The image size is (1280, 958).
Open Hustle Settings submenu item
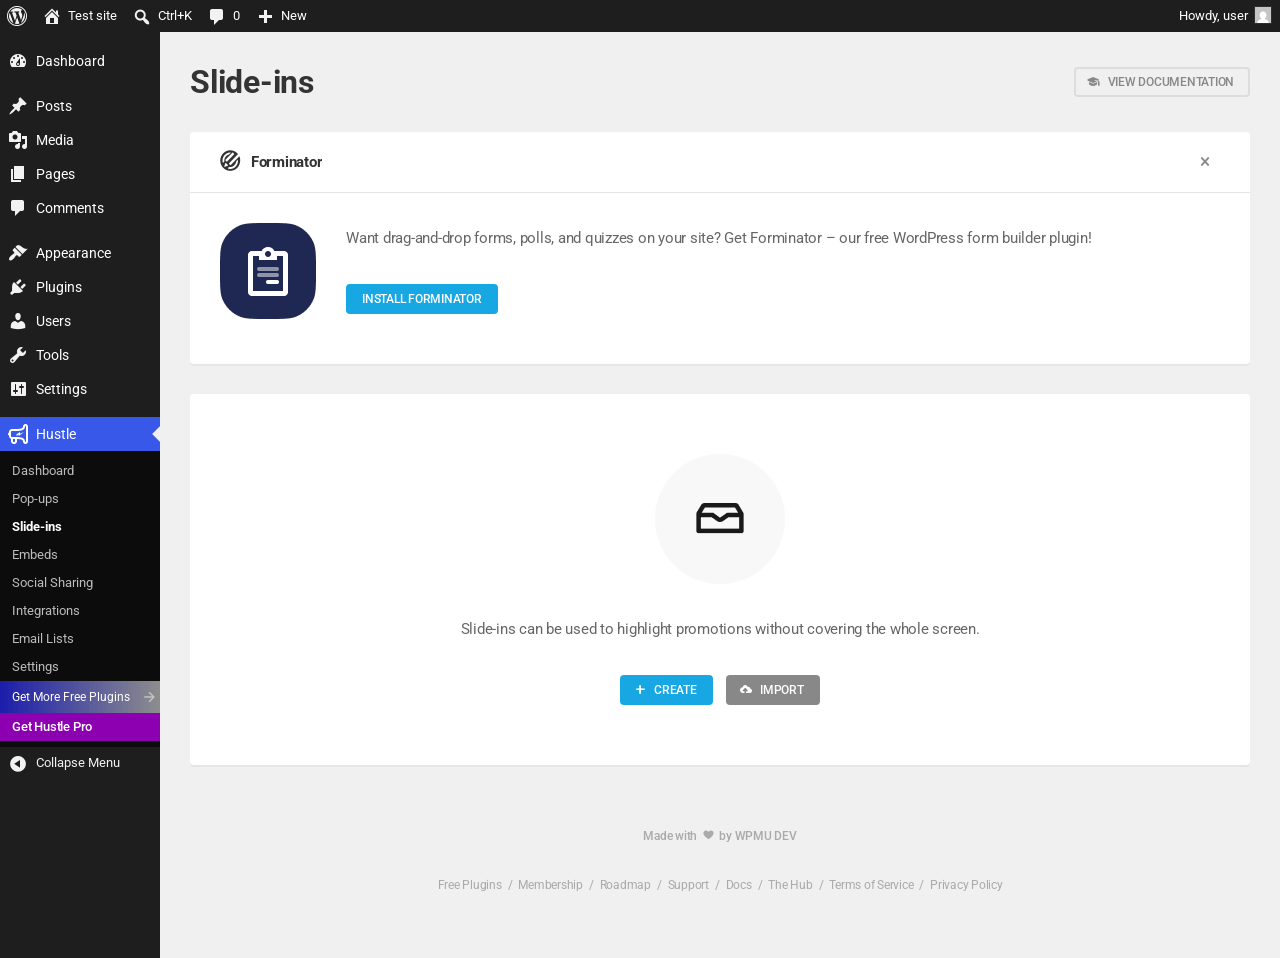pos(35,667)
